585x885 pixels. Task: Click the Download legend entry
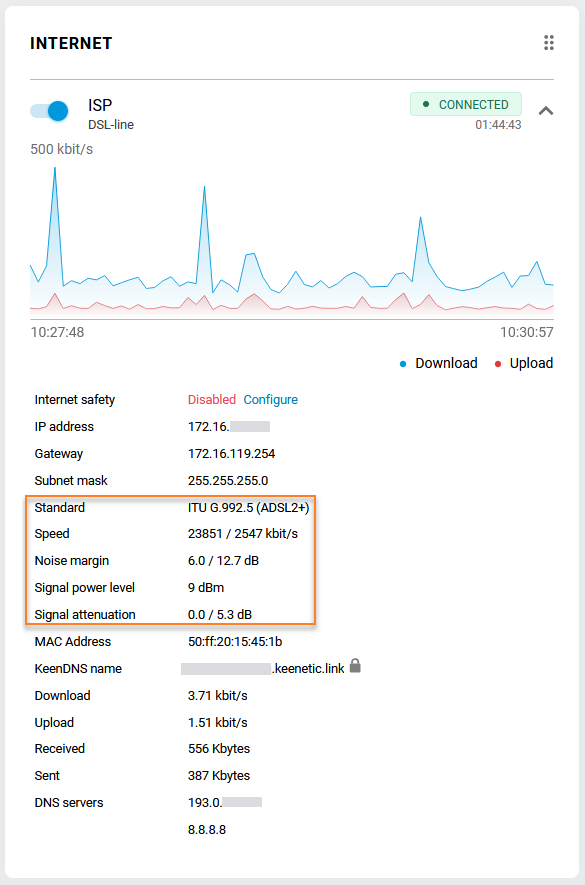pyautogui.click(x=439, y=363)
